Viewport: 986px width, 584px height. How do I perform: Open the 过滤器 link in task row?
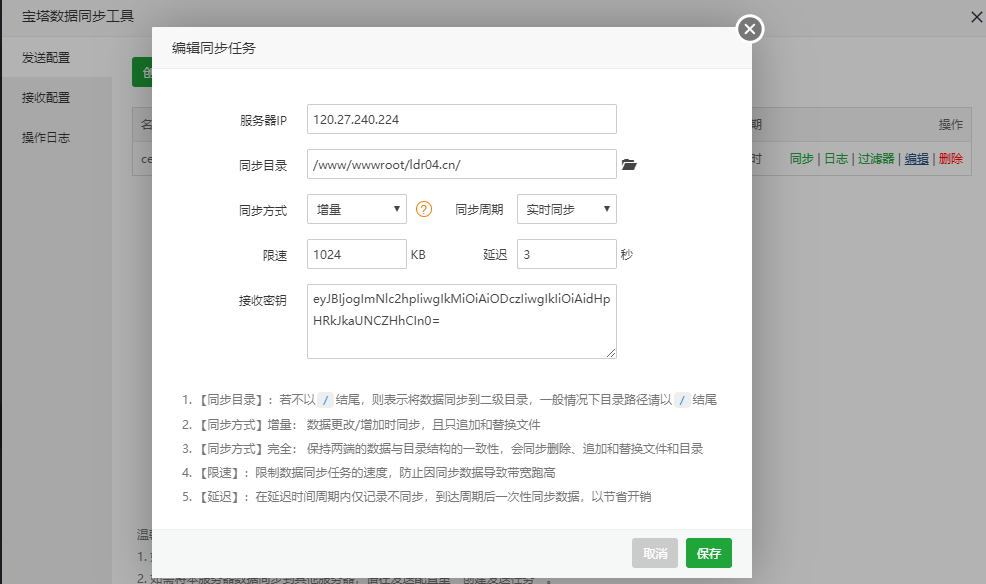point(876,159)
